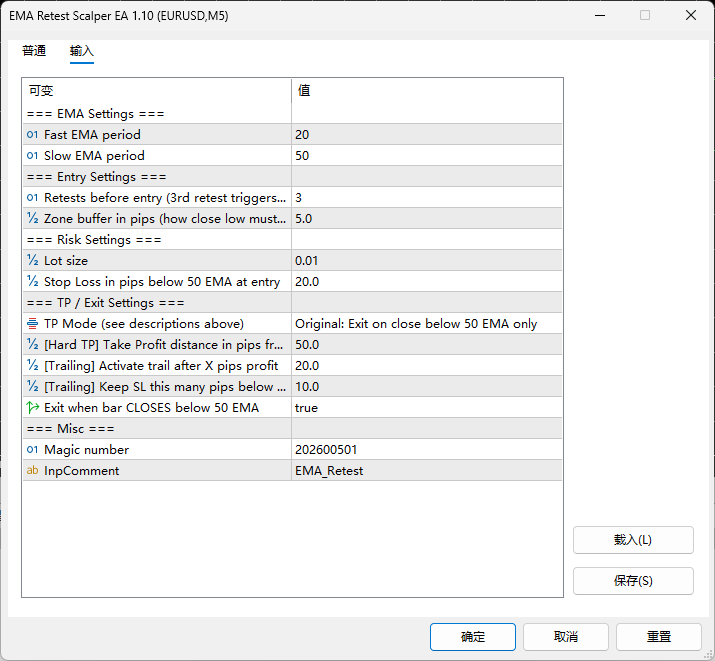This screenshot has height=661, width=715.
Task: Click enum icon beside TP Mode
Action: (x=32, y=324)
